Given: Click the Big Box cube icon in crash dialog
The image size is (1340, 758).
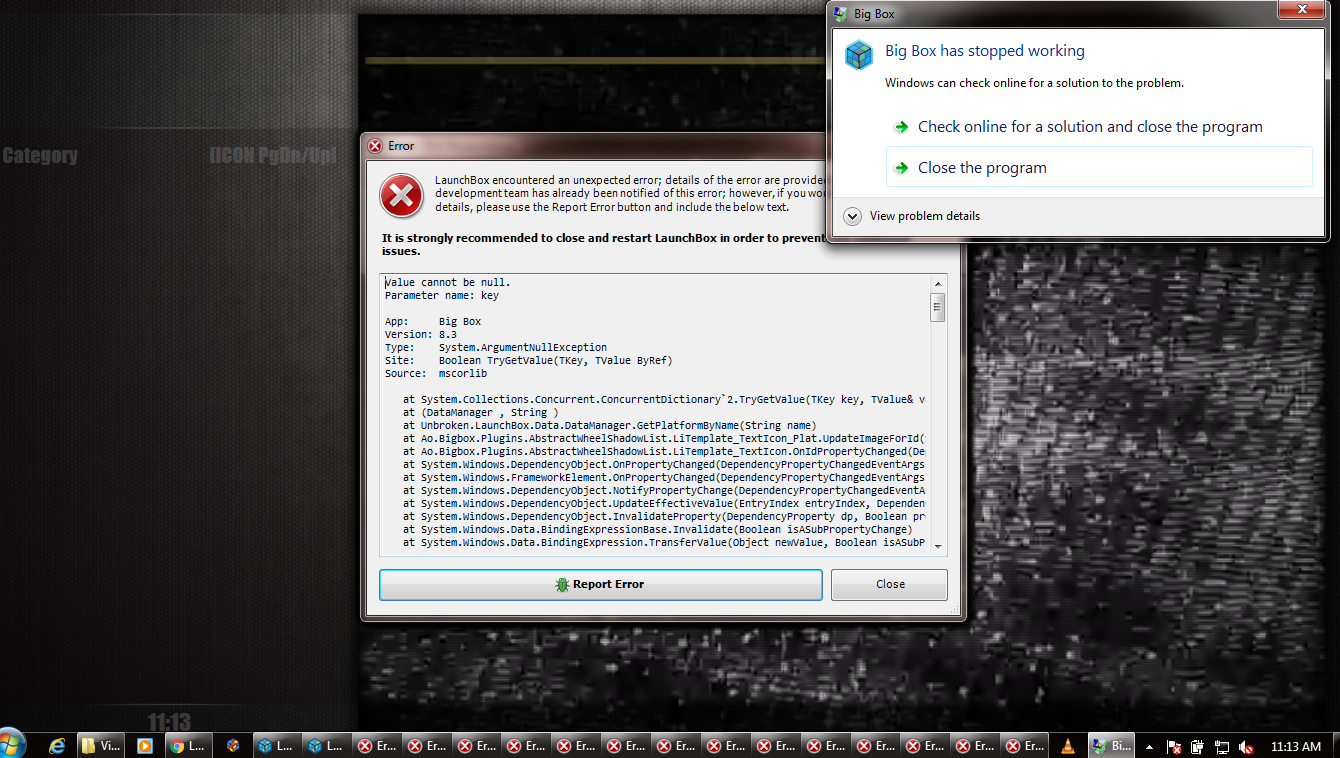Looking at the screenshot, I should click(x=858, y=55).
